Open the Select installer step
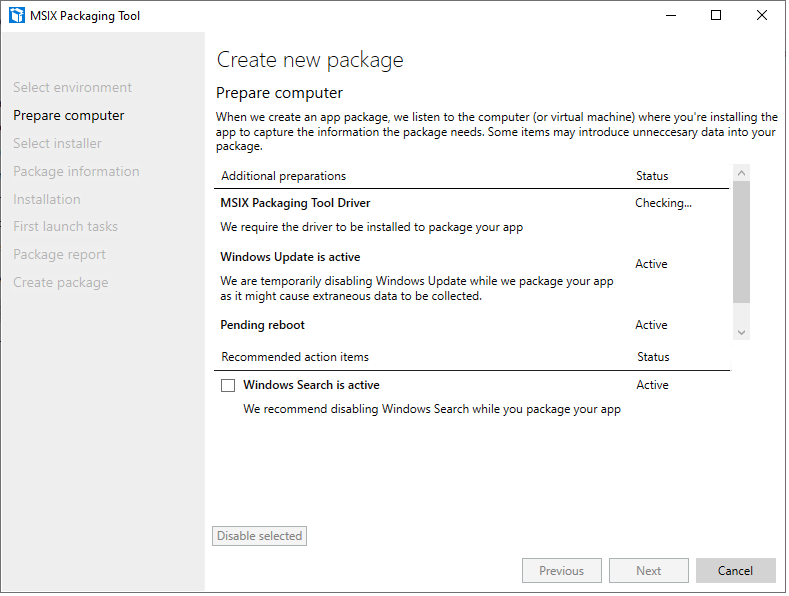This screenshot has width=789, height=596. [57, 144]
